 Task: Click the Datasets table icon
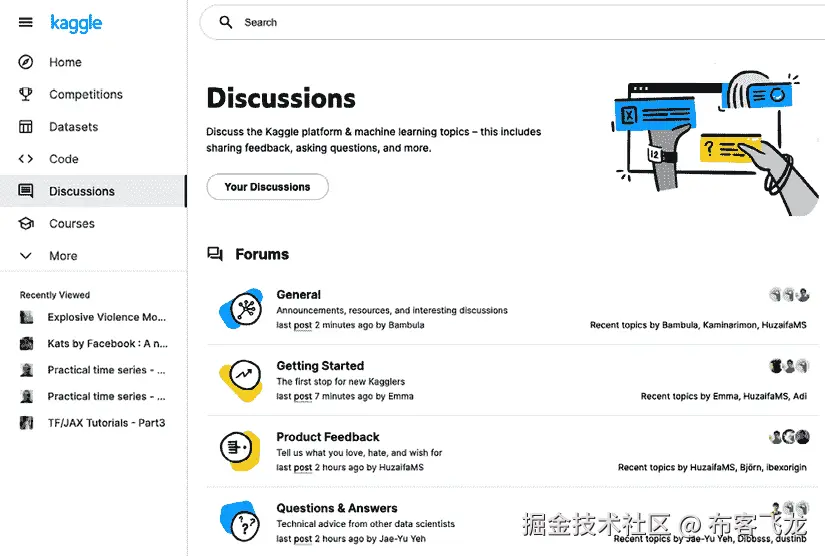tap(26, 127)
